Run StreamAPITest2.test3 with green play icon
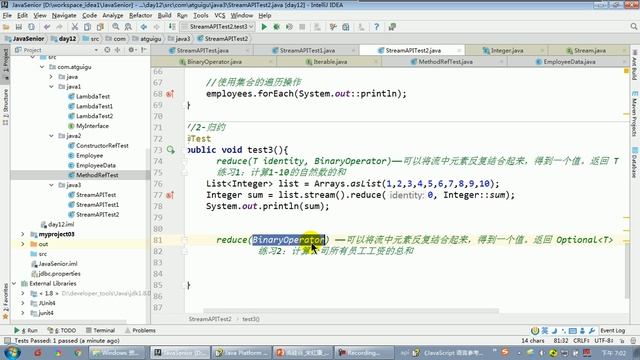 click(x=264, y=27)
